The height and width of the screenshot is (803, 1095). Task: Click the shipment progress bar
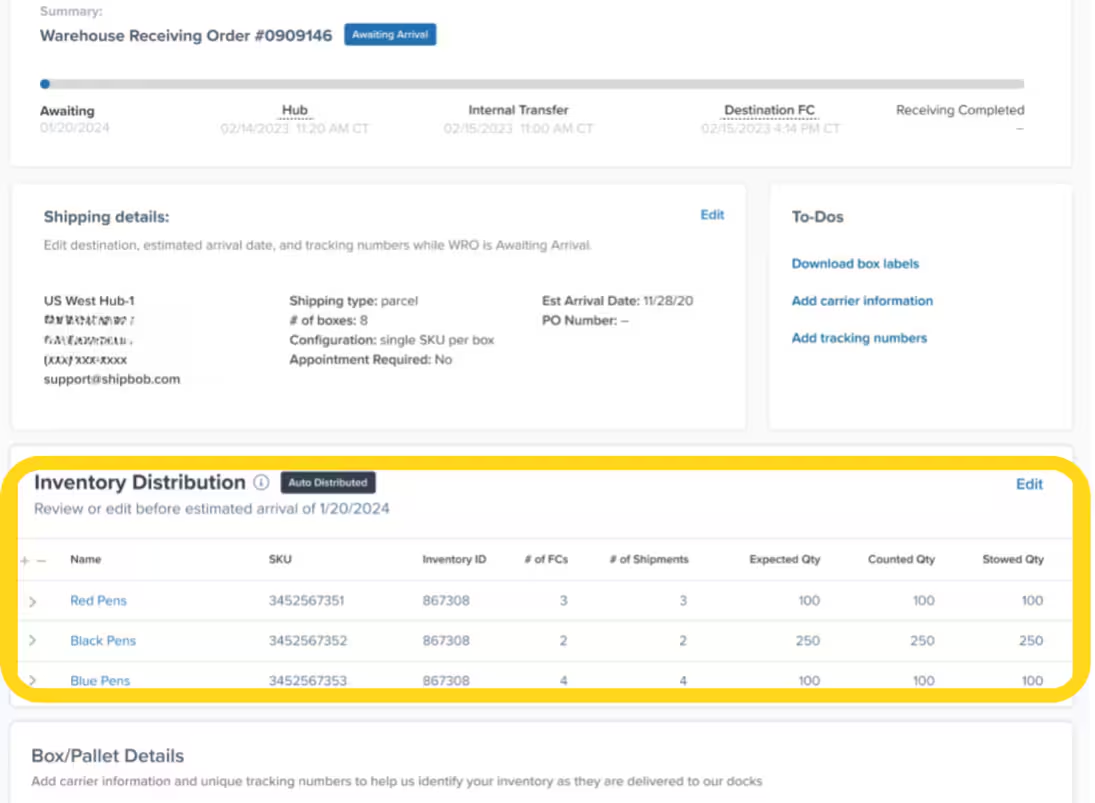tap(534, 84)
